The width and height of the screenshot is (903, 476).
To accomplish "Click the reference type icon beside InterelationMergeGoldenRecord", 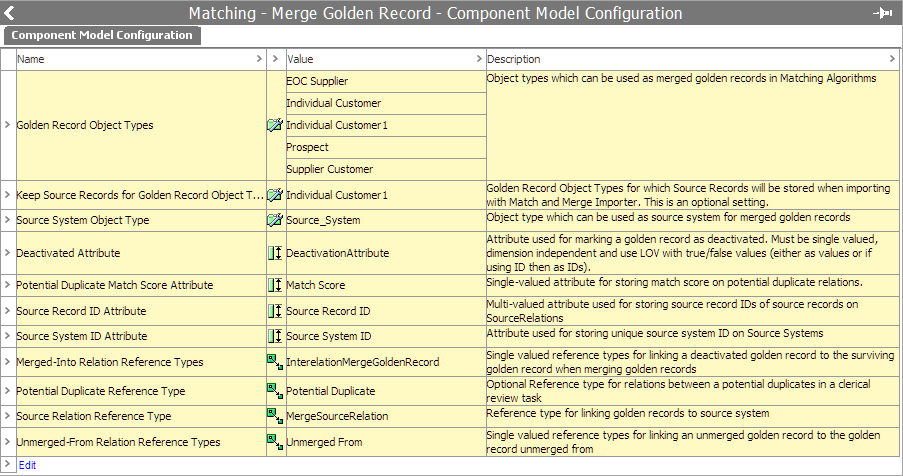I will tap(275, 362).
